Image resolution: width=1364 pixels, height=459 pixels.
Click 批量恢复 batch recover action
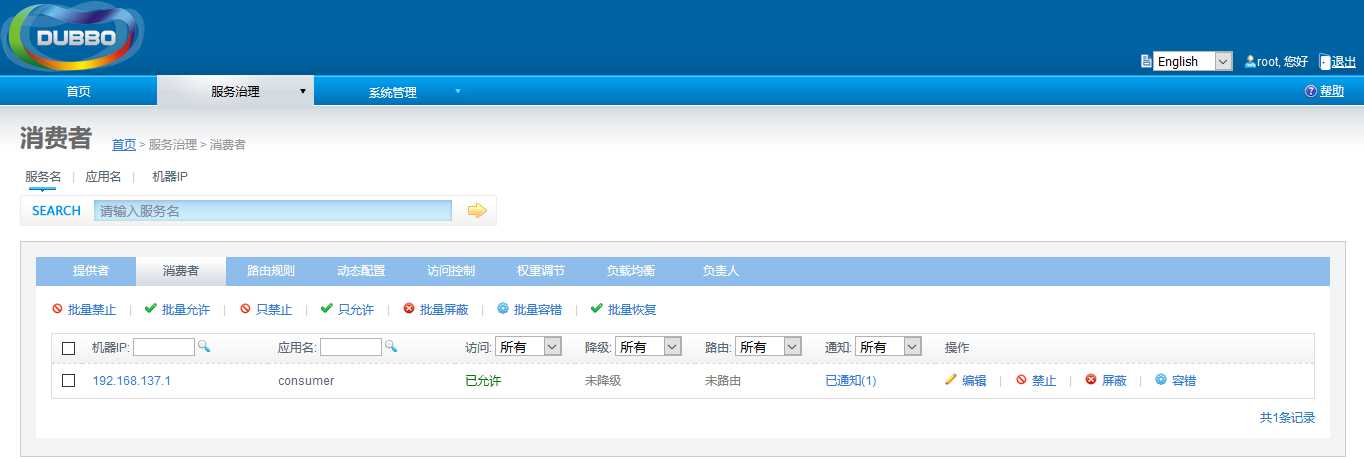(x=623, y=310)
